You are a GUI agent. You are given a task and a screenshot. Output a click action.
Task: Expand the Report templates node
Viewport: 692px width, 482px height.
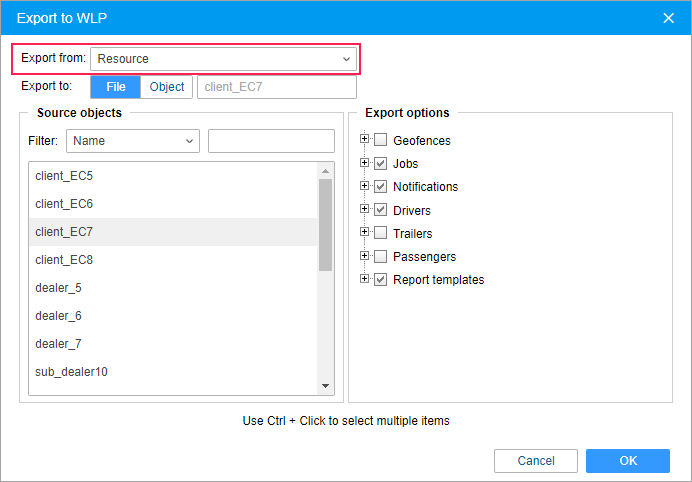tap(364, 279)
